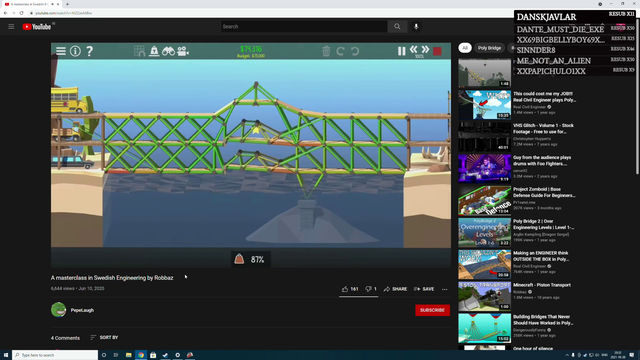Dislike the video with thumbs down
This screenshot has height=360, width=640.
click(x=371, y=289)
